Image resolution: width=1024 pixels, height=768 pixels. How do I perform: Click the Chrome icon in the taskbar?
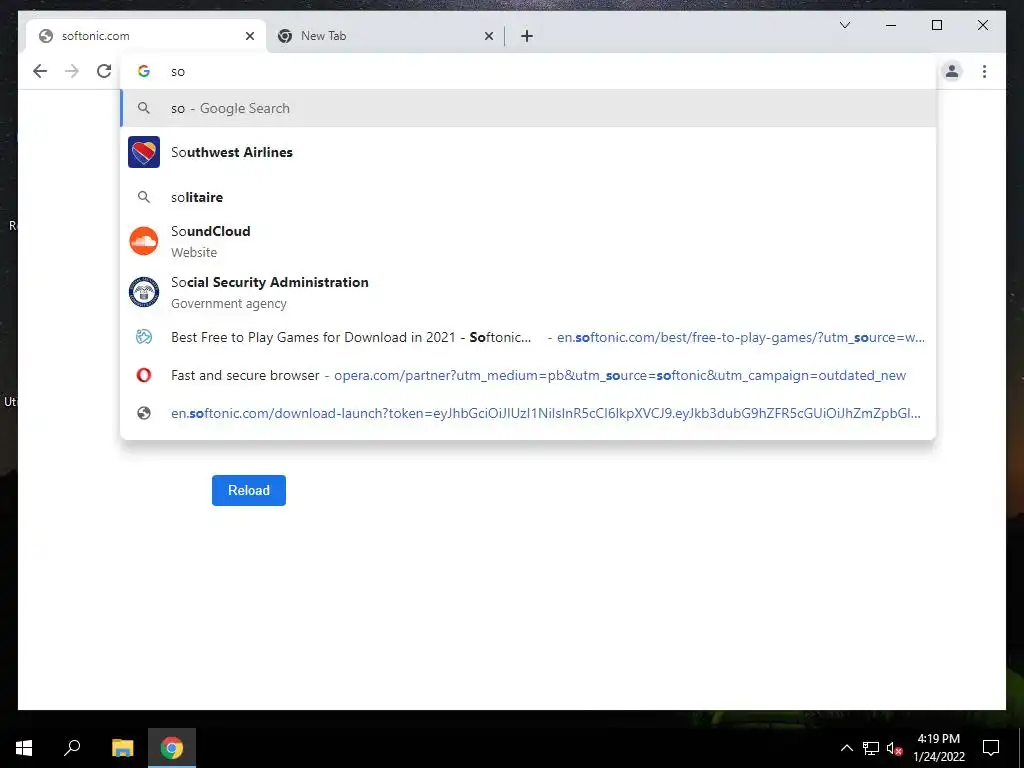pos(172,748)
